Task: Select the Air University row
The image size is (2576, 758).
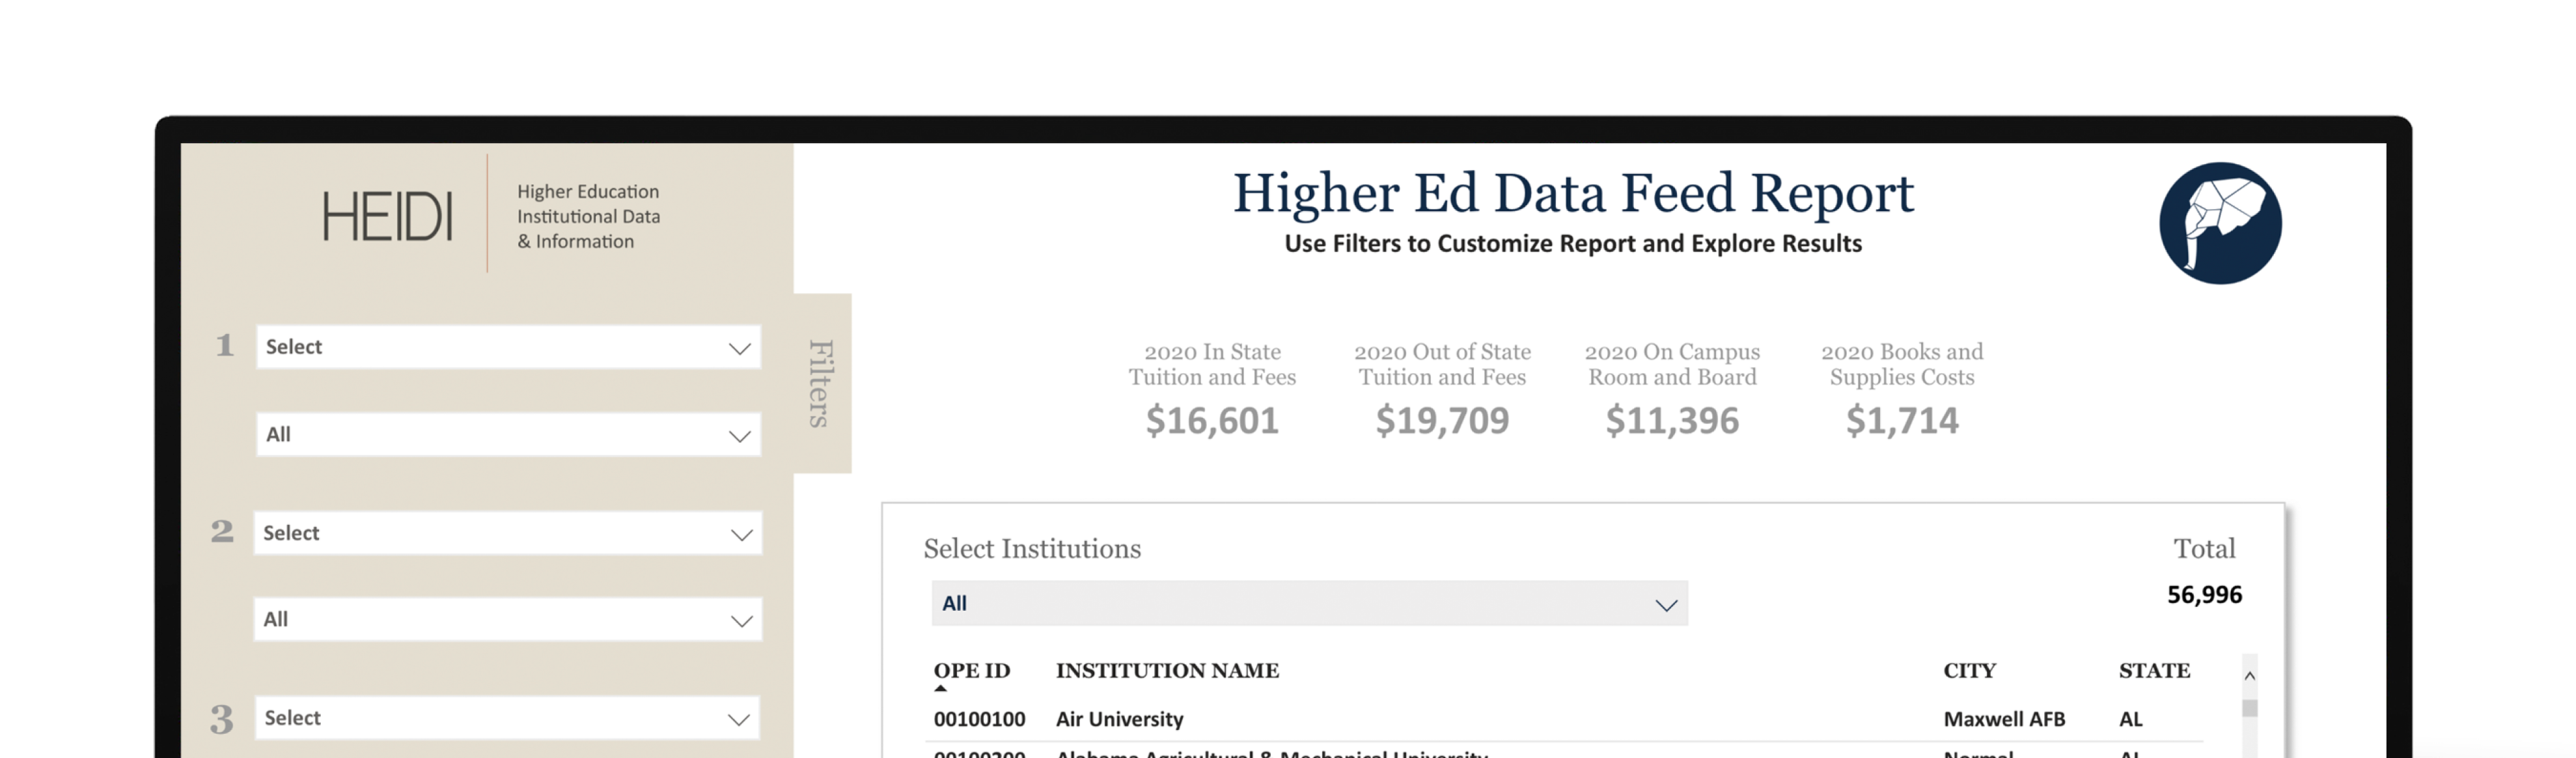Action: (1119, 719)
